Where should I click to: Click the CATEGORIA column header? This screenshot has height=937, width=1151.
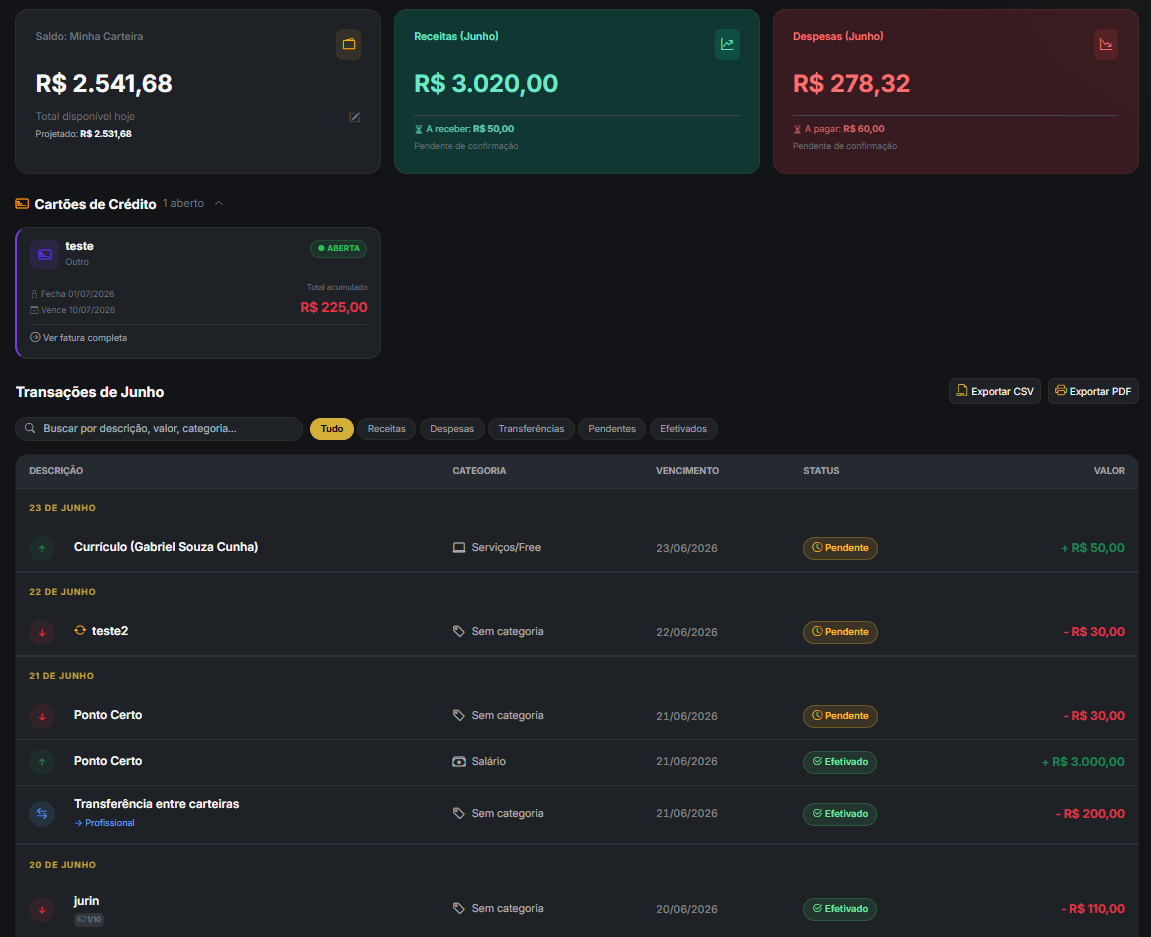[479, 471]
